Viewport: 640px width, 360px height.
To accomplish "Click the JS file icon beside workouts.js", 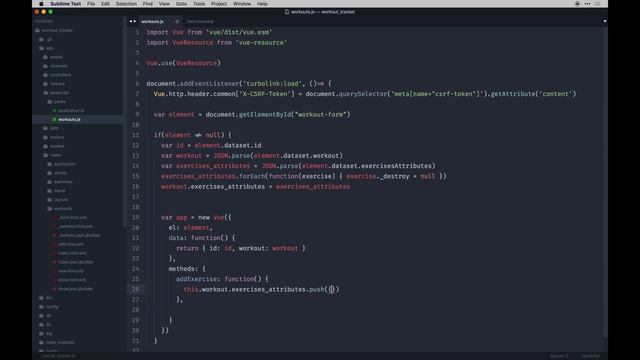I will click(54, 119).
